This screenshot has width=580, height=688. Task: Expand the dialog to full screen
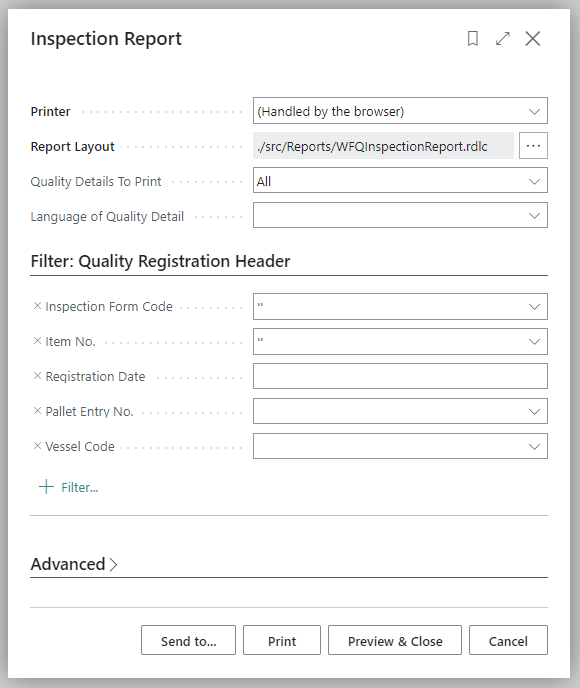click(503, 39)
